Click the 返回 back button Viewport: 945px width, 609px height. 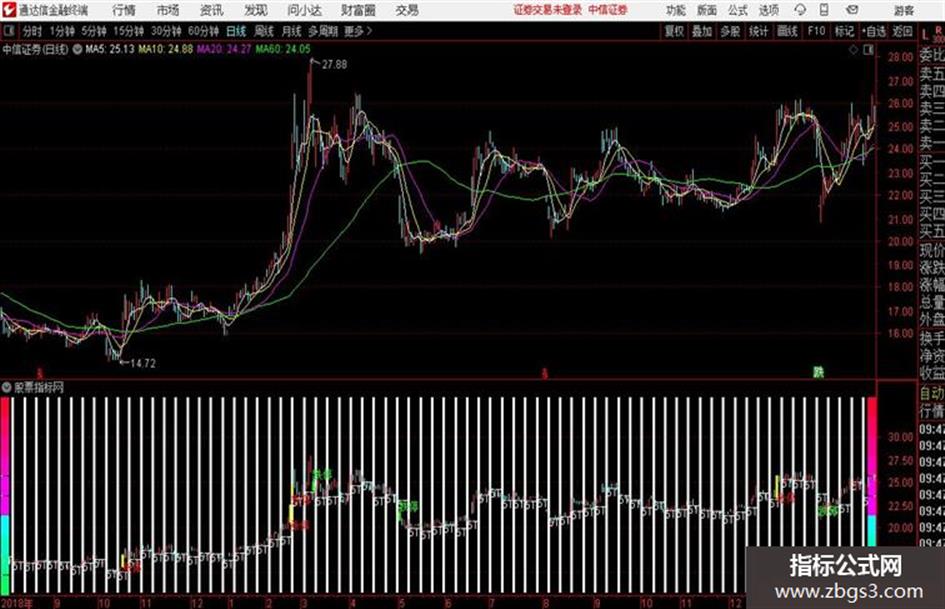click(x=902, y=31)
